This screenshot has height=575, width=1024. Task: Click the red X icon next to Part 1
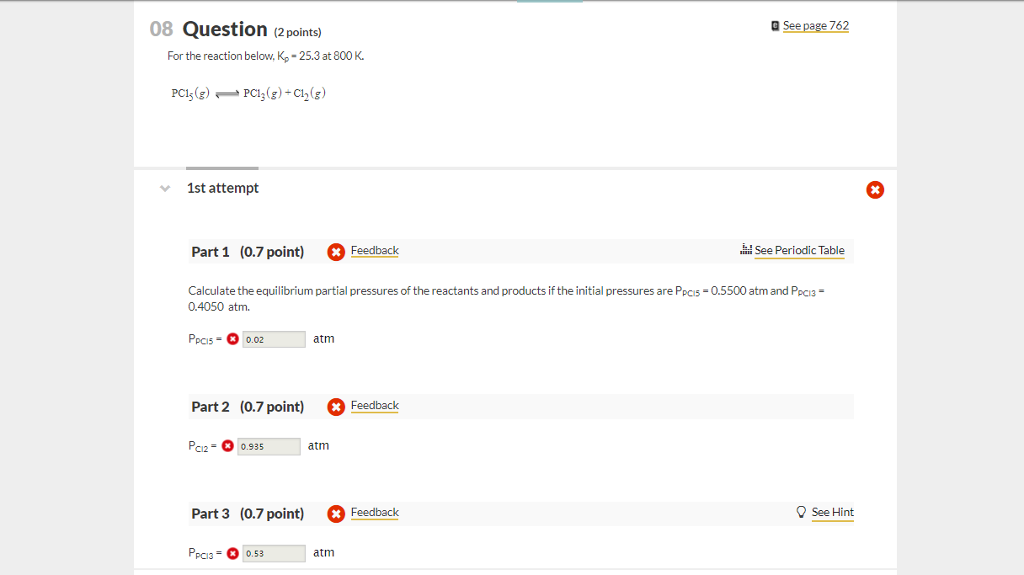pos(336,252)
